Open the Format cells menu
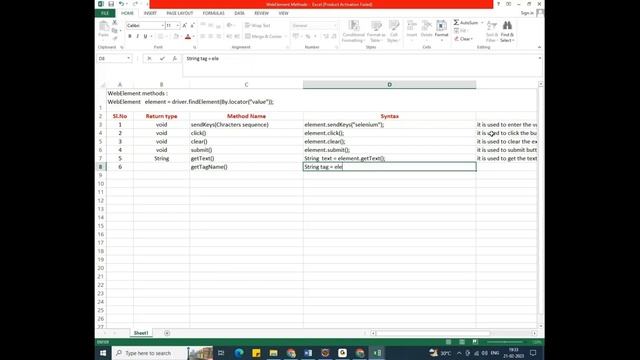640x360 pixels. click(441, 30)
